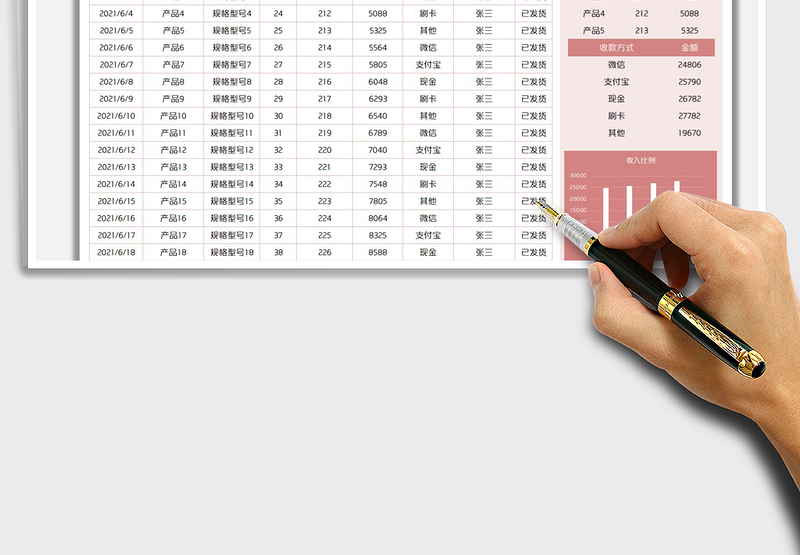This screenshot has width=800, height=555.
Task: Click the 金额 header in summary panel
Action: pos(689,47)
